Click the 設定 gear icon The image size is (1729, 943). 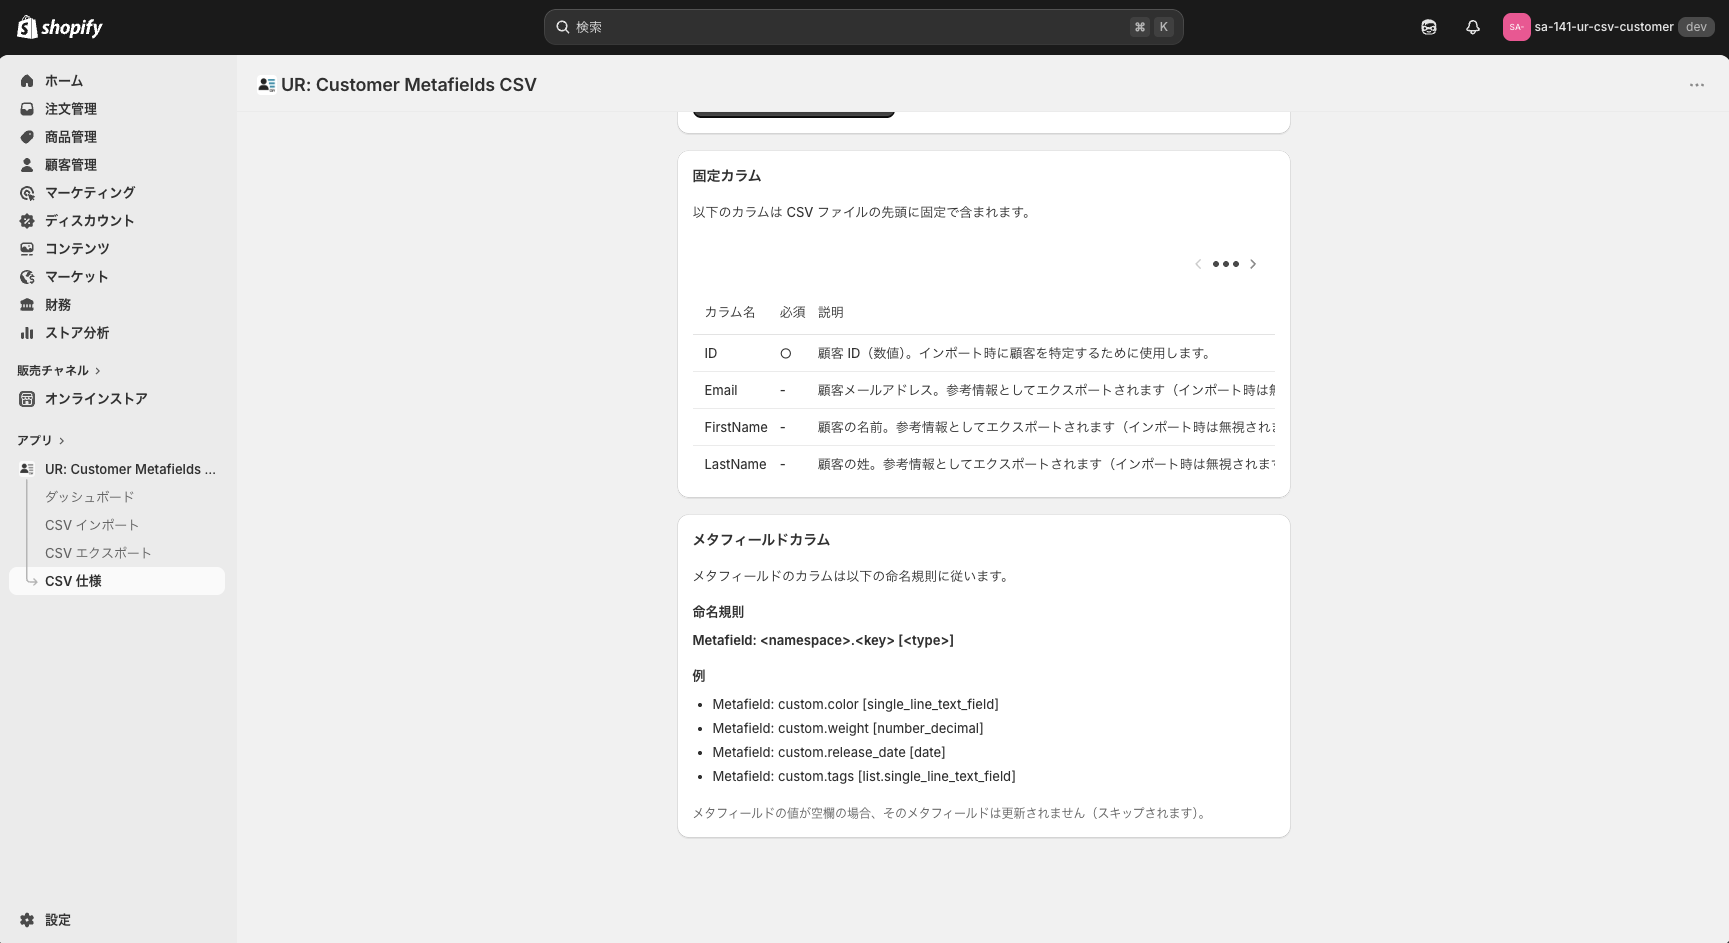(27, 920)
